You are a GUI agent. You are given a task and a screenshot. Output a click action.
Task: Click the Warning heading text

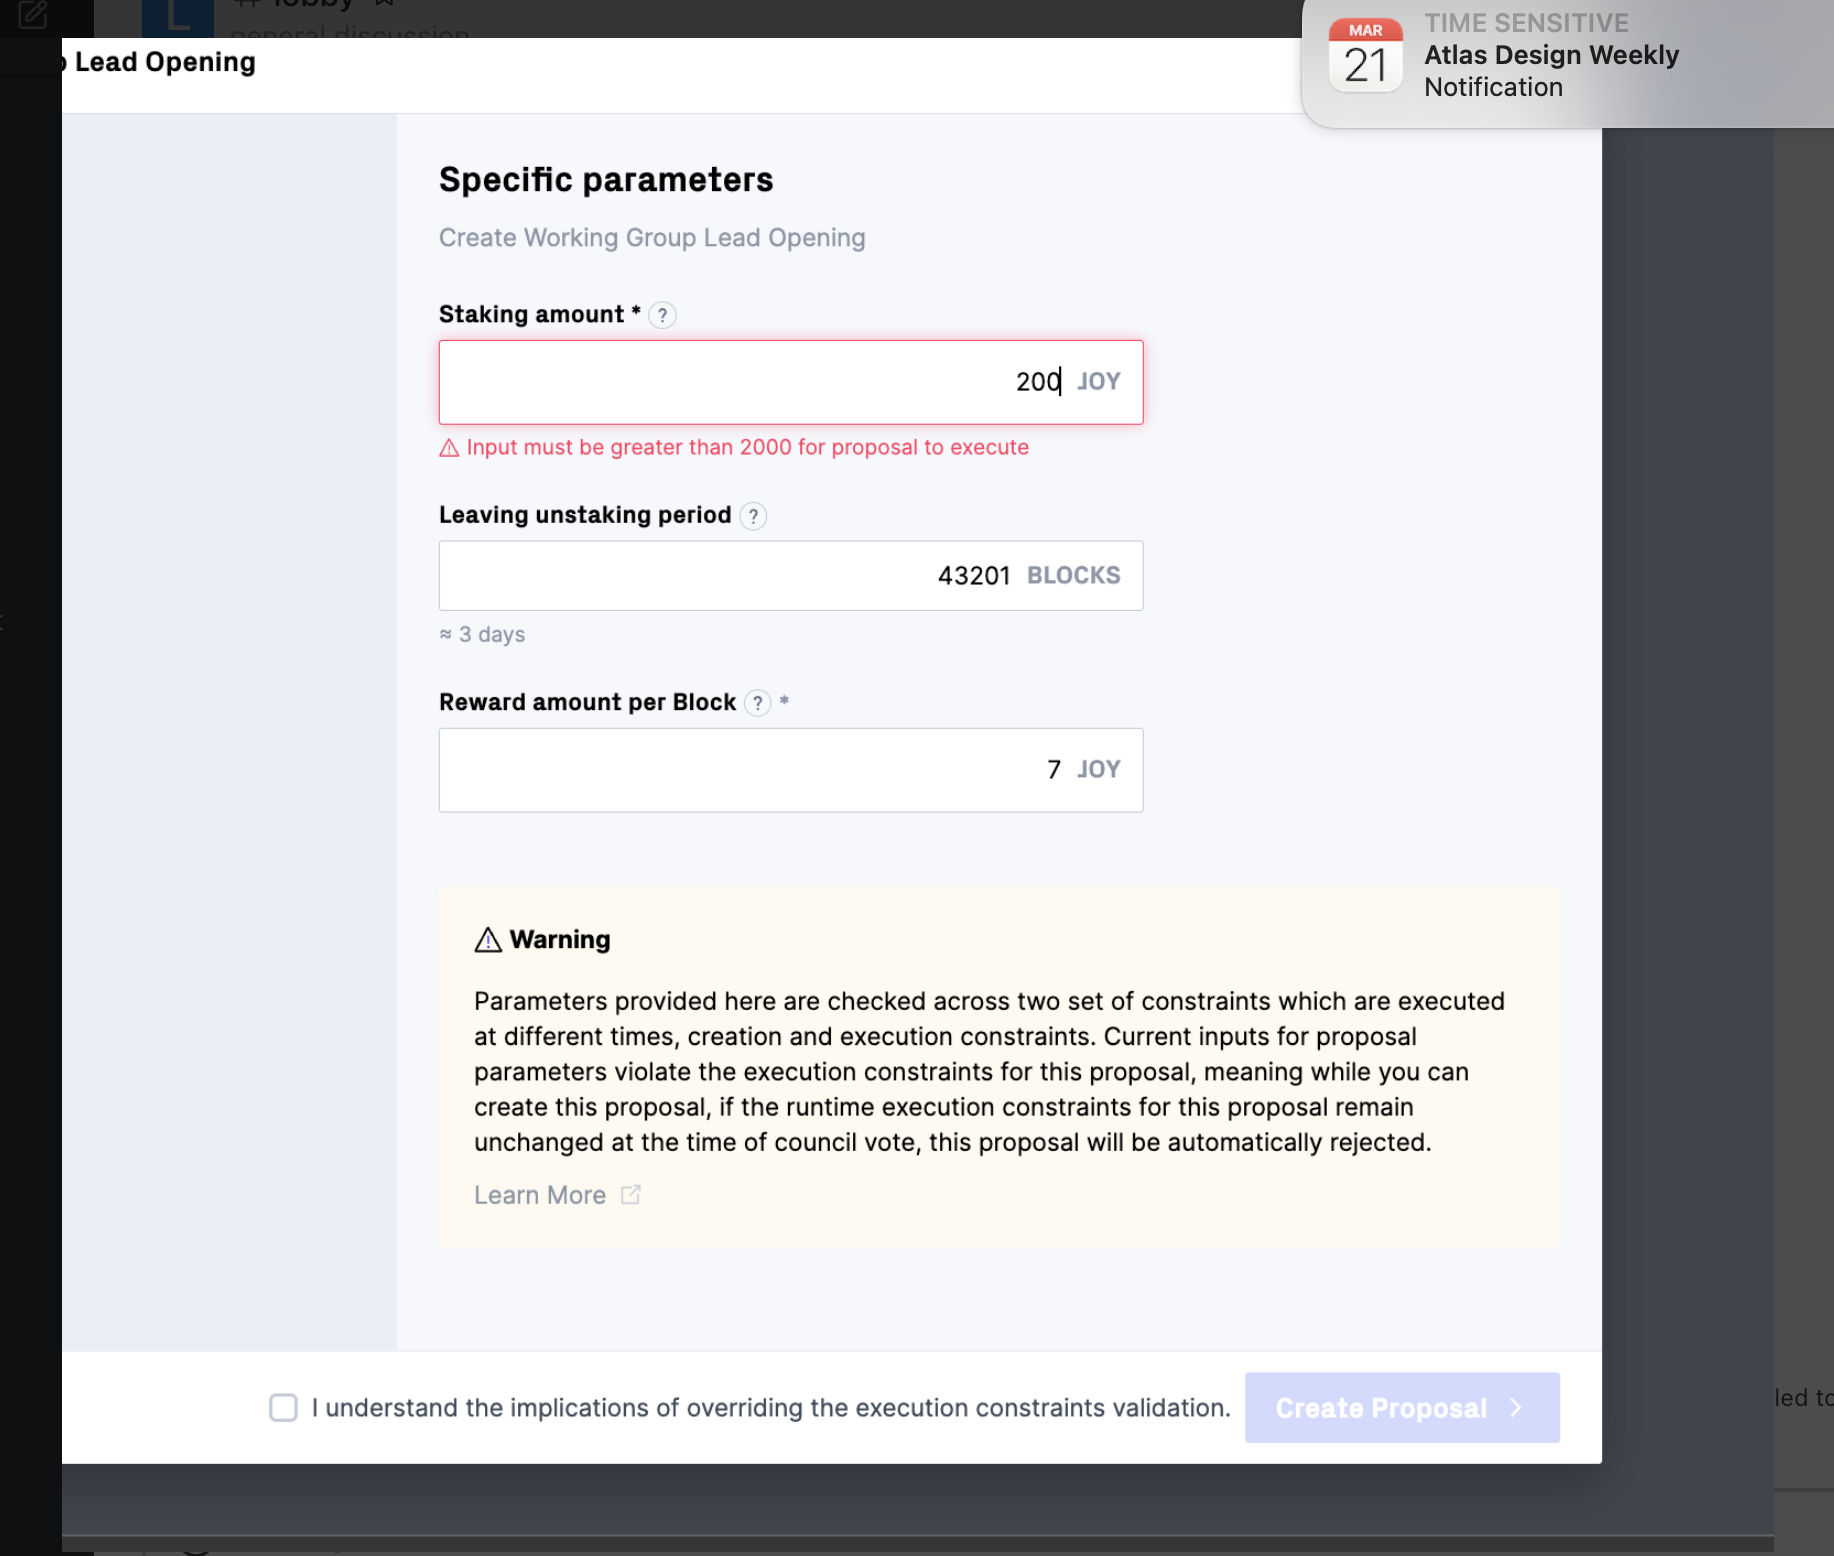560,940
